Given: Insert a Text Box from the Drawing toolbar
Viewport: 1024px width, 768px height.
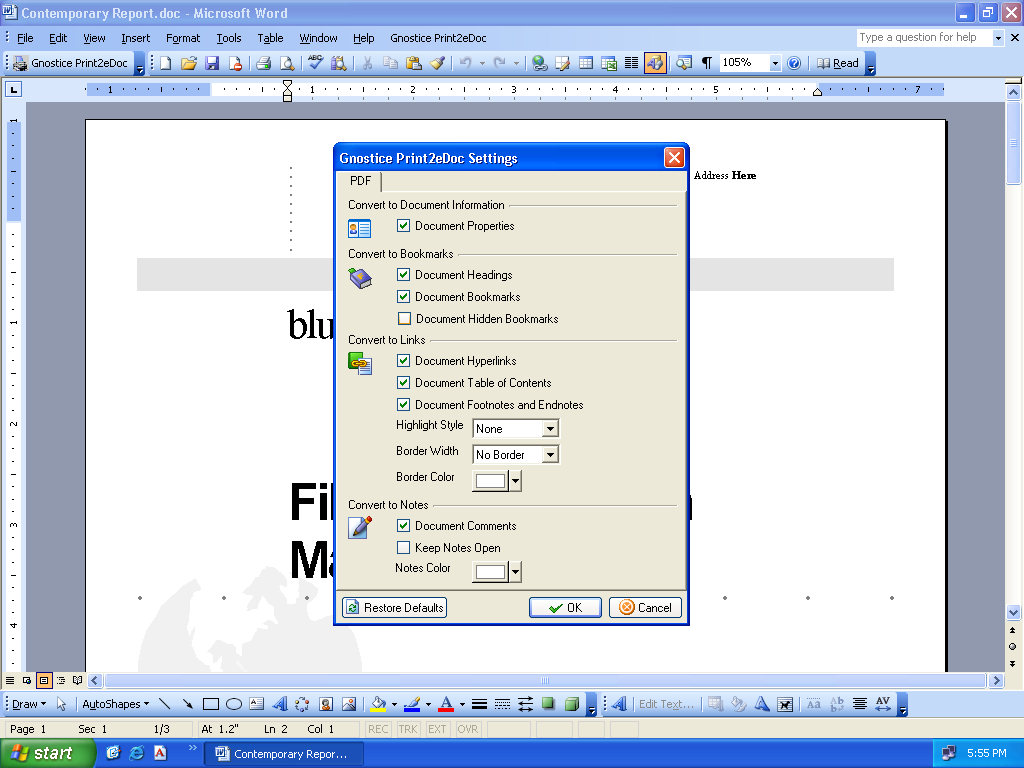Looking at the screenshot, I should click(257, 704).
